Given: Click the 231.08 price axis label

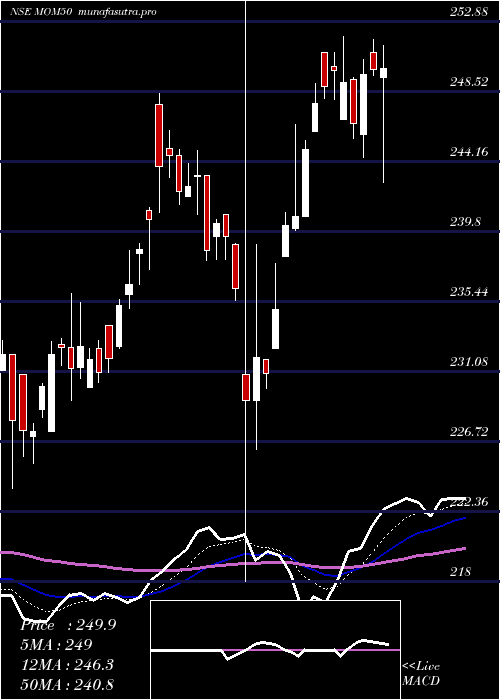Looking at the screenshot, I should pyautogui.click(x=468, y=362).
